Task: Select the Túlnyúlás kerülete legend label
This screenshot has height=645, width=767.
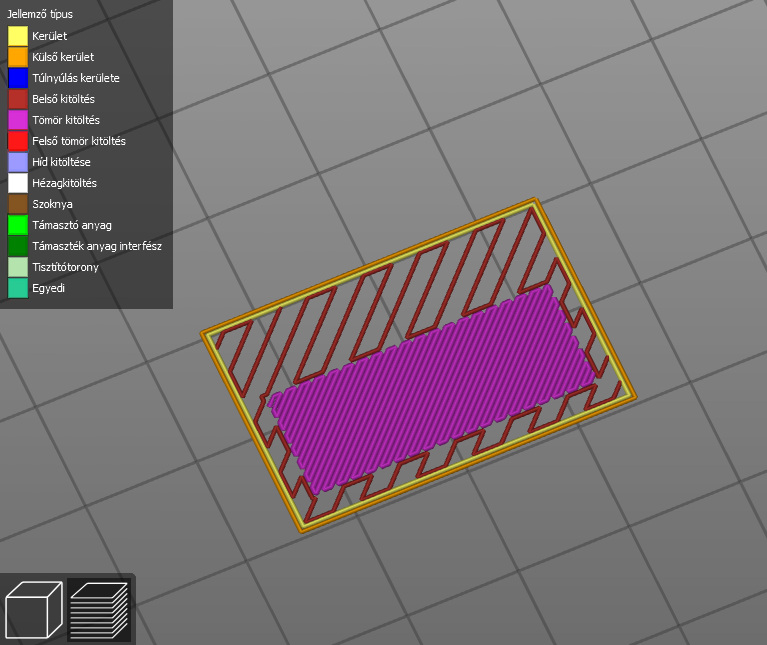Action: coord(76,78)
